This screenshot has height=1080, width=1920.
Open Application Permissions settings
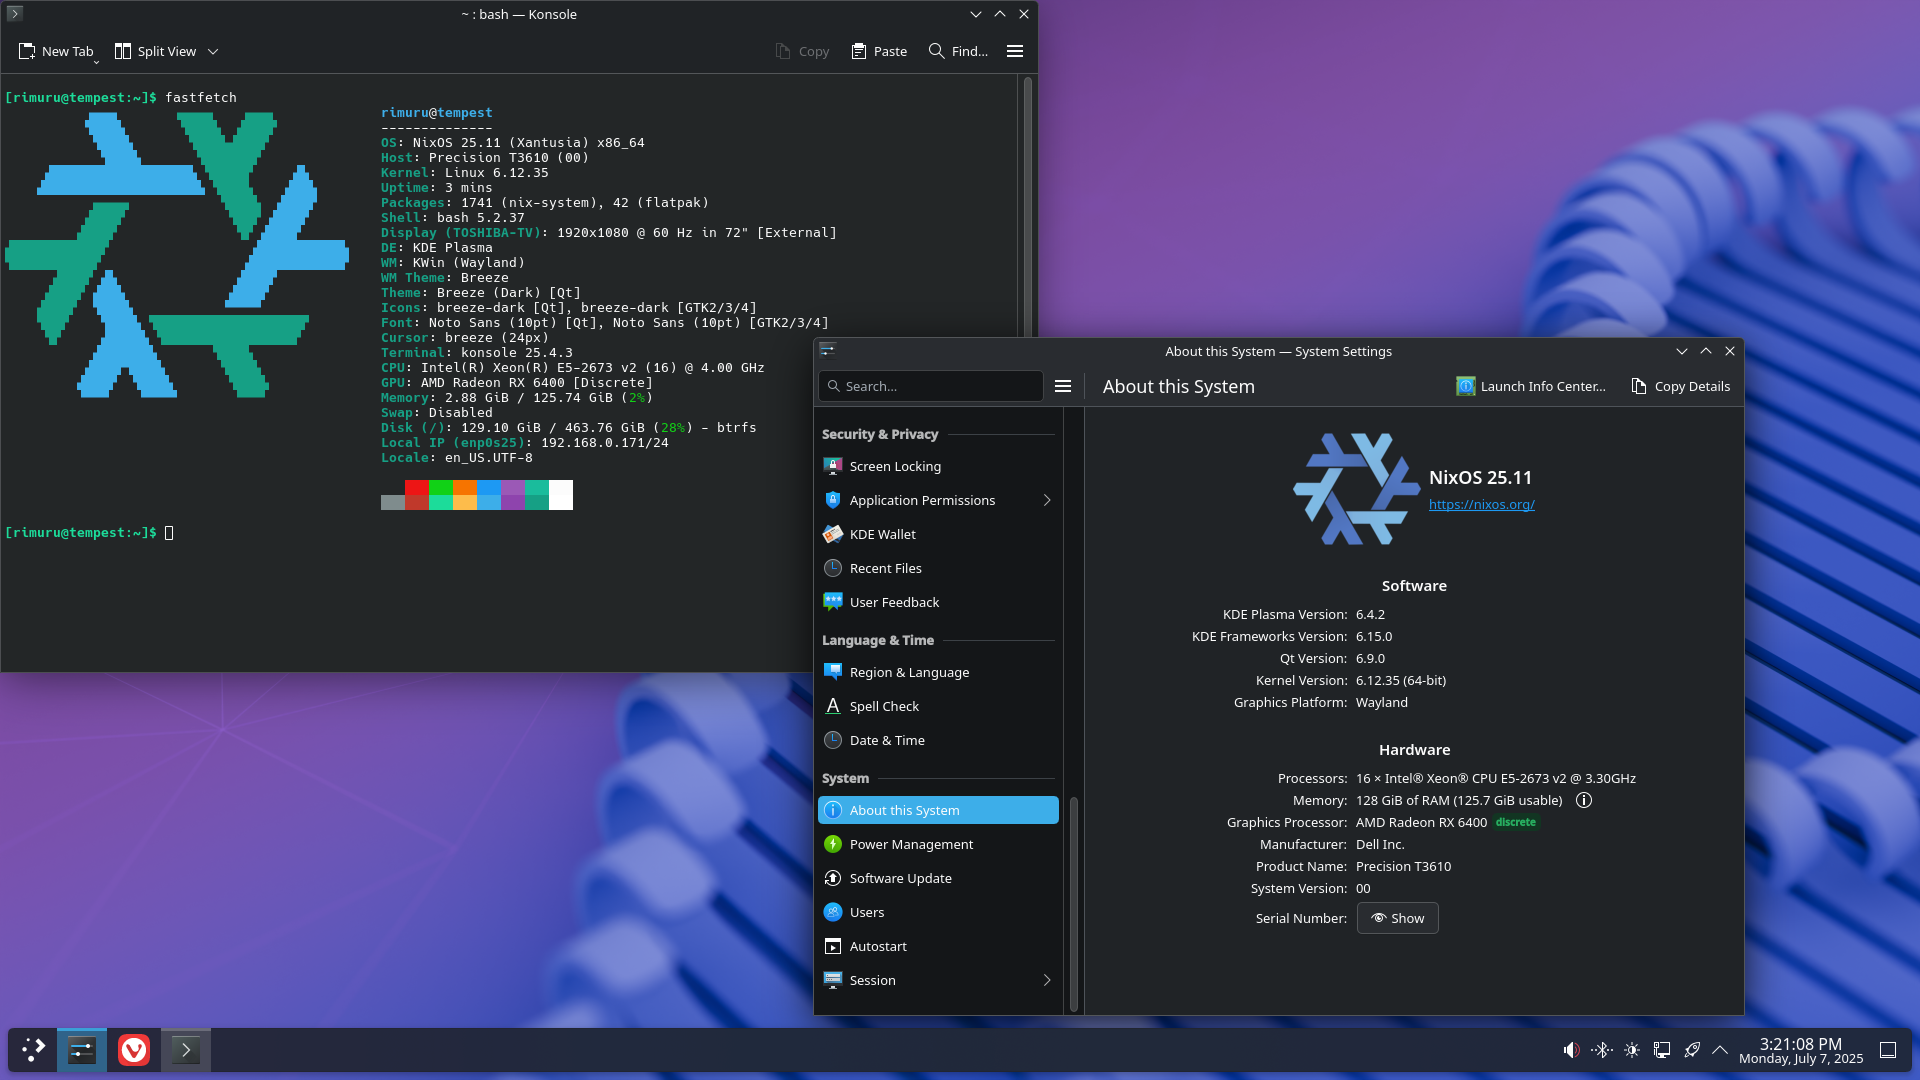938,500
